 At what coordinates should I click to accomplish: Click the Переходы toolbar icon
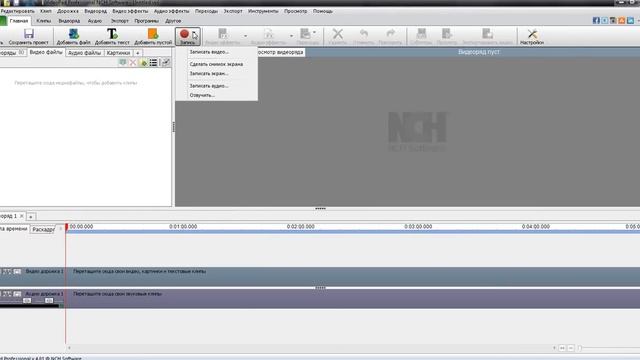pyautogui.click(x=305, y=33)
